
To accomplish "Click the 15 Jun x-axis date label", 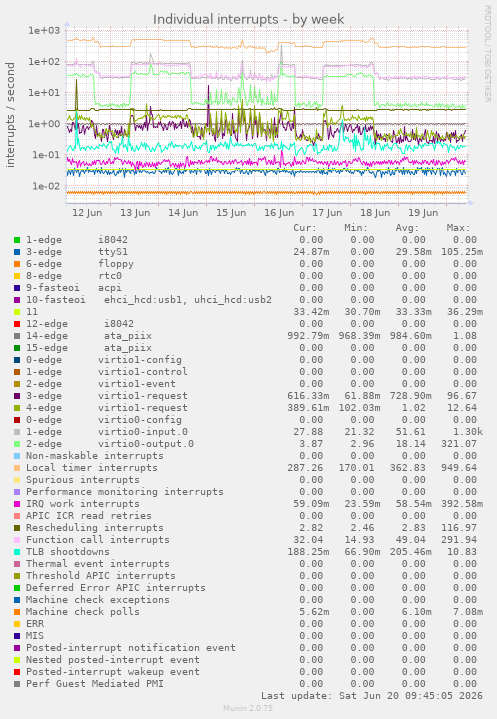I will 231,213.
